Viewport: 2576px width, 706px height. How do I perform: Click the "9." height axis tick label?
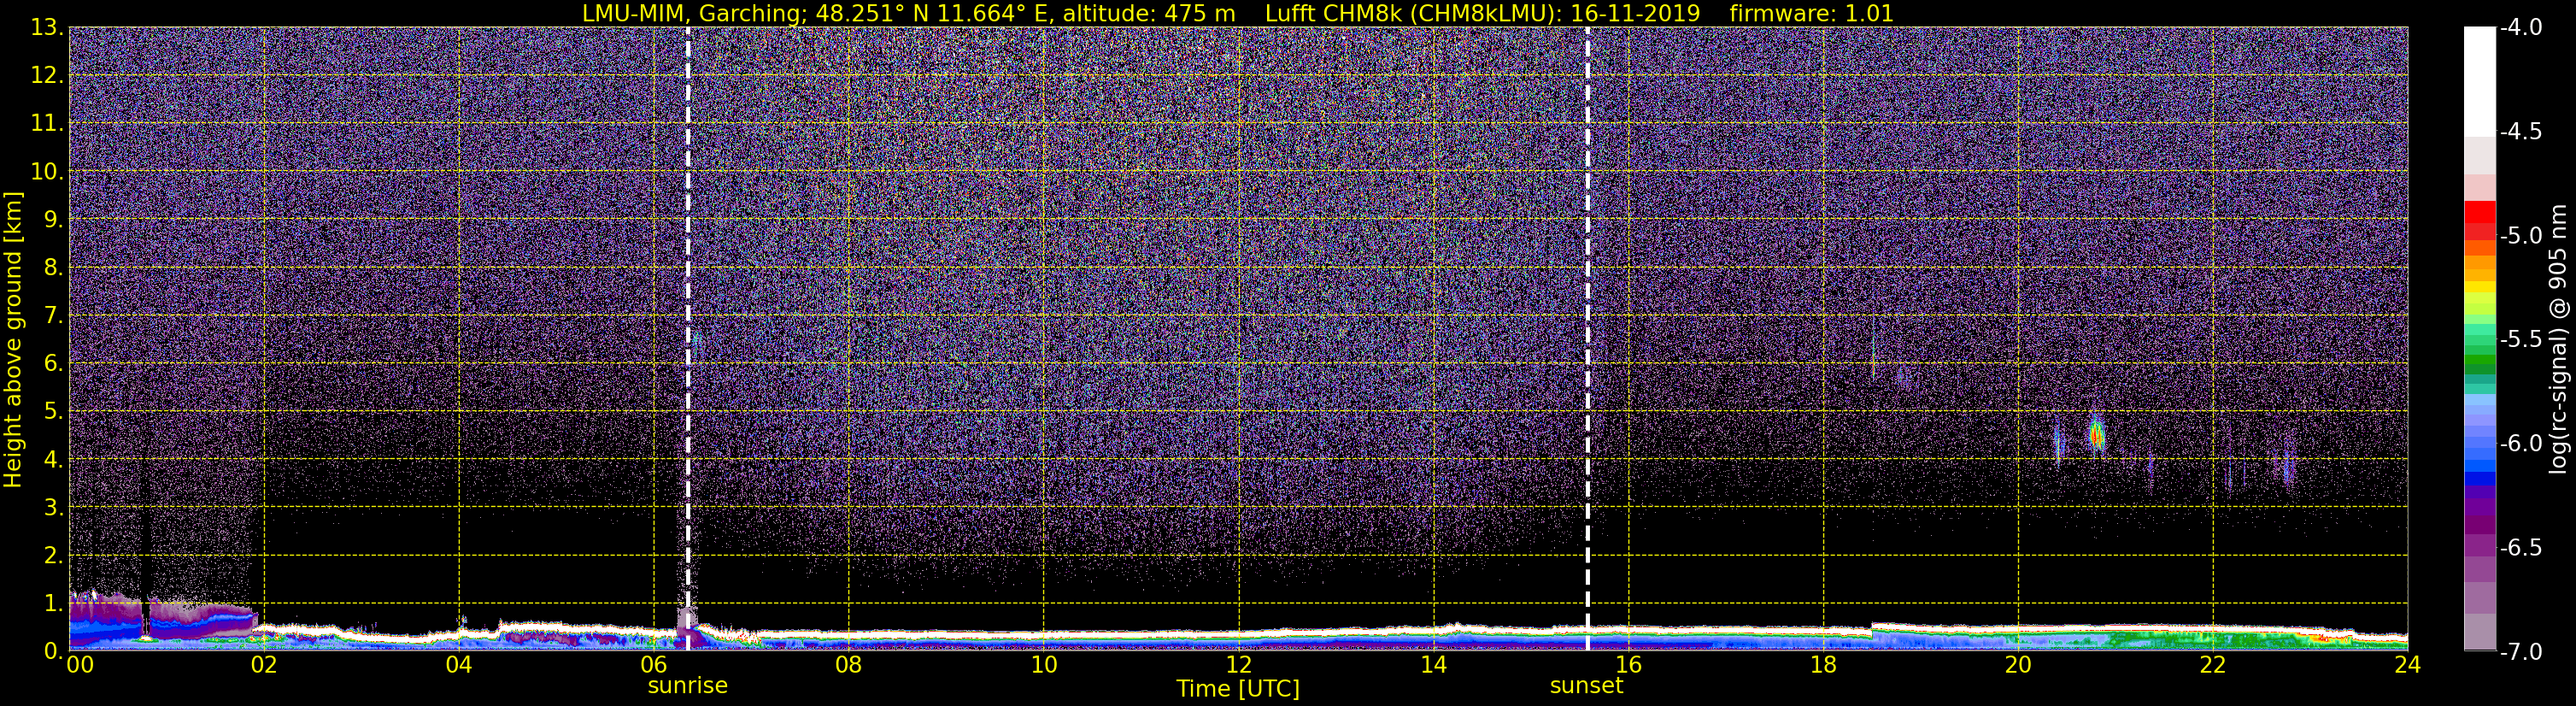point(53,219)
